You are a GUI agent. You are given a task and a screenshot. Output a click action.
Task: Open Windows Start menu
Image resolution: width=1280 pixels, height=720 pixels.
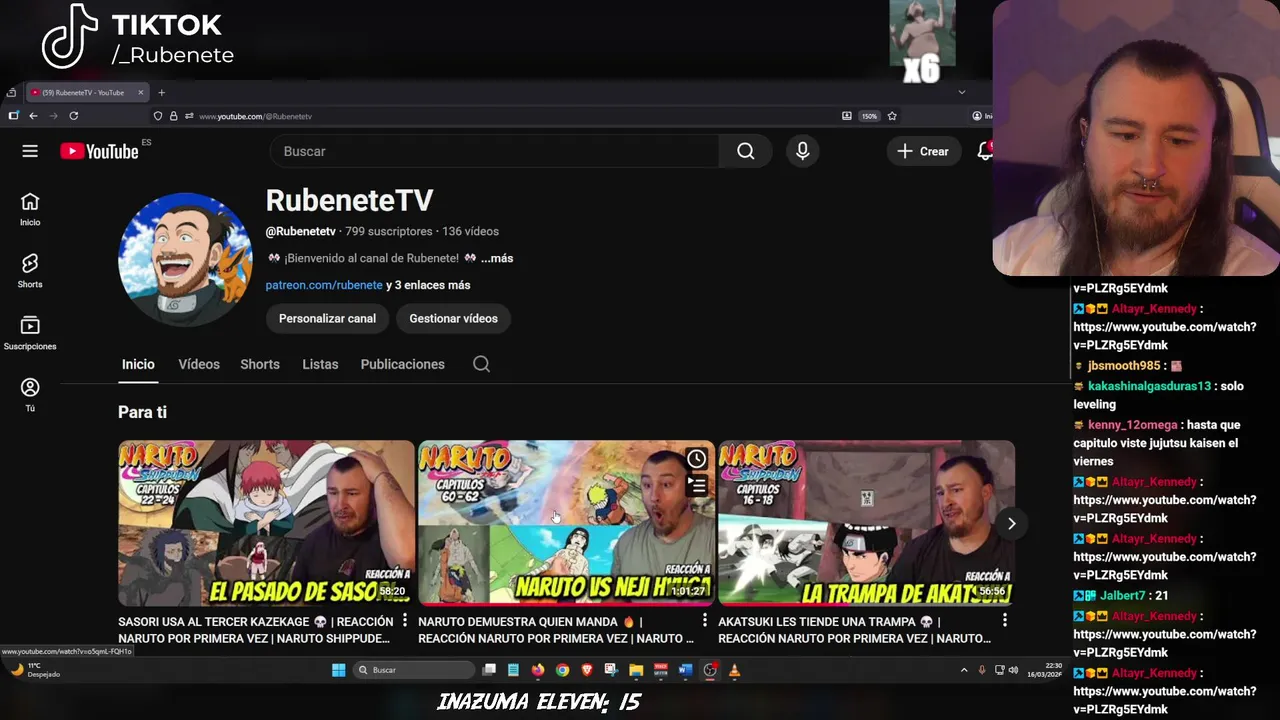pos(338,670)
